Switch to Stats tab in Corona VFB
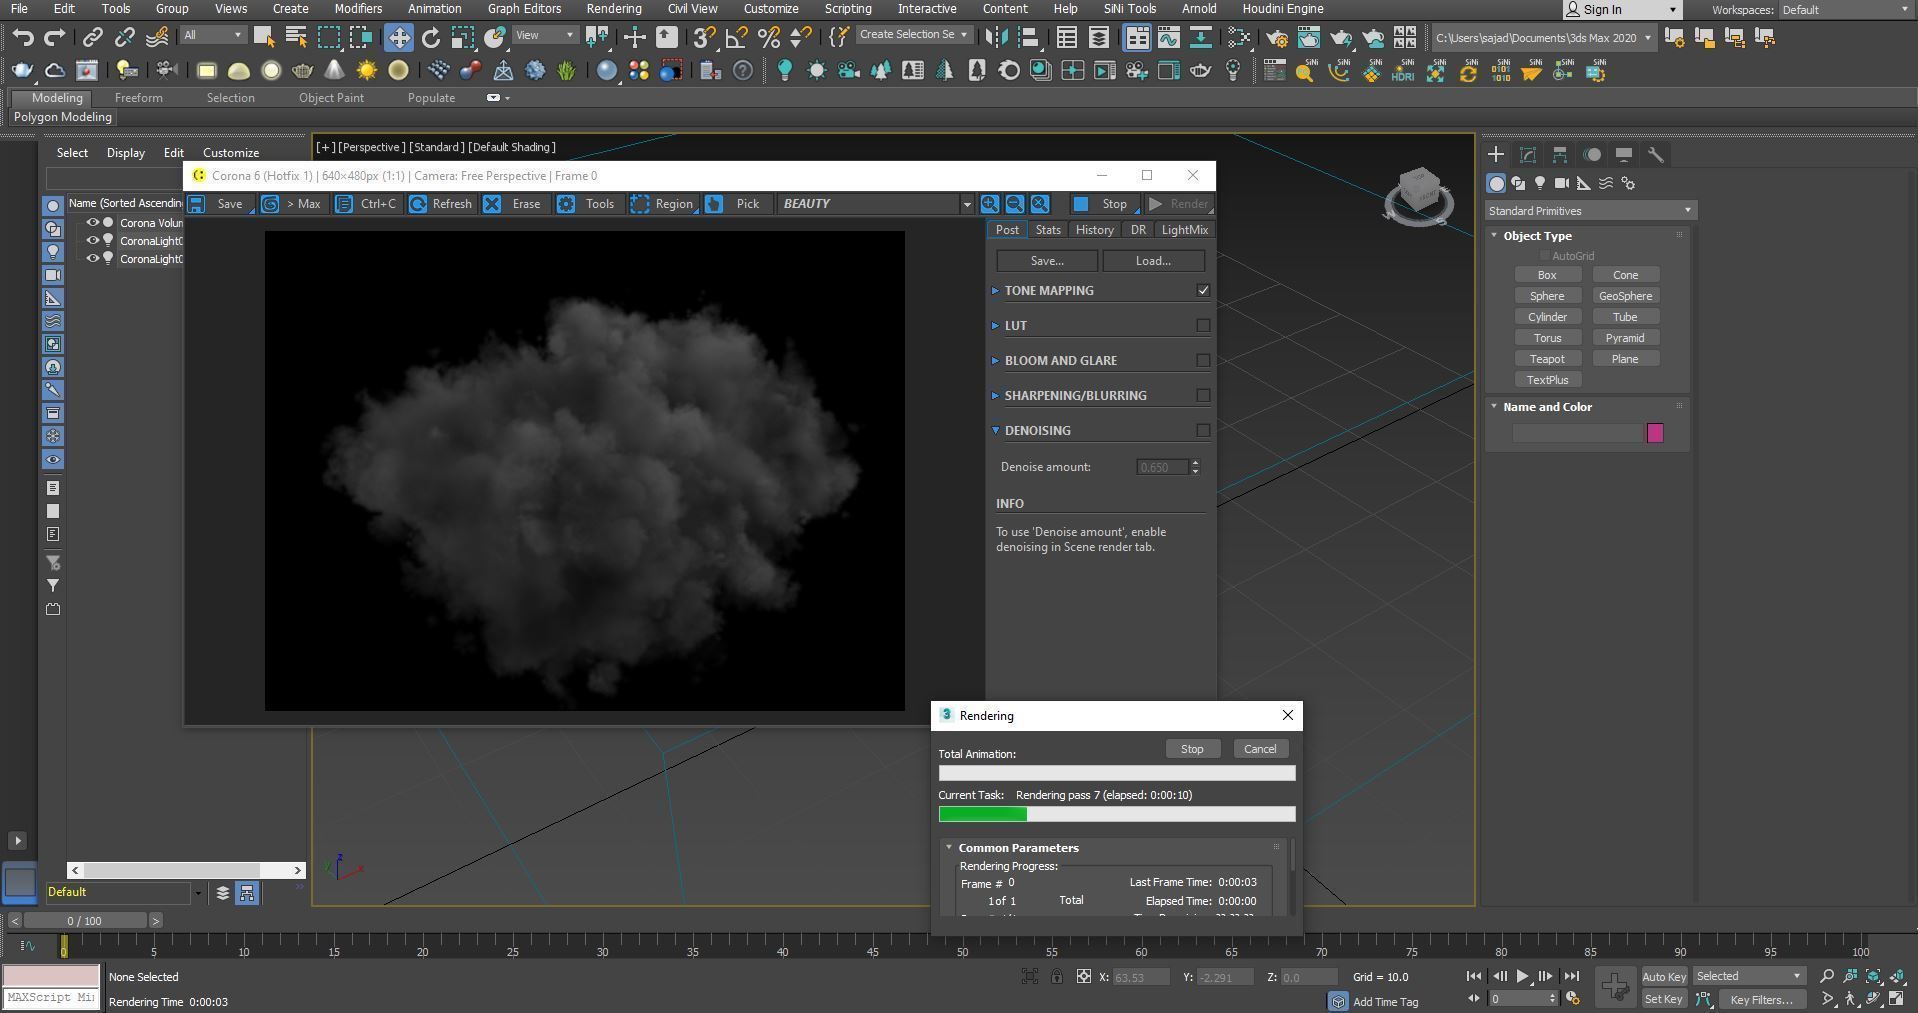Screen dimensions: 1918x1013 [x=1048, y=230]
